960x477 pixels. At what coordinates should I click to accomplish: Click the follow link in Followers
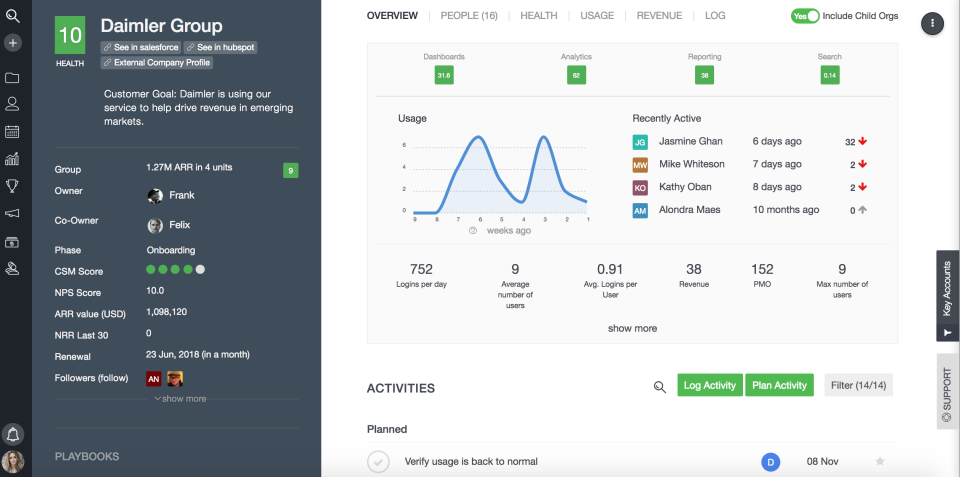(x=114, y=378)
